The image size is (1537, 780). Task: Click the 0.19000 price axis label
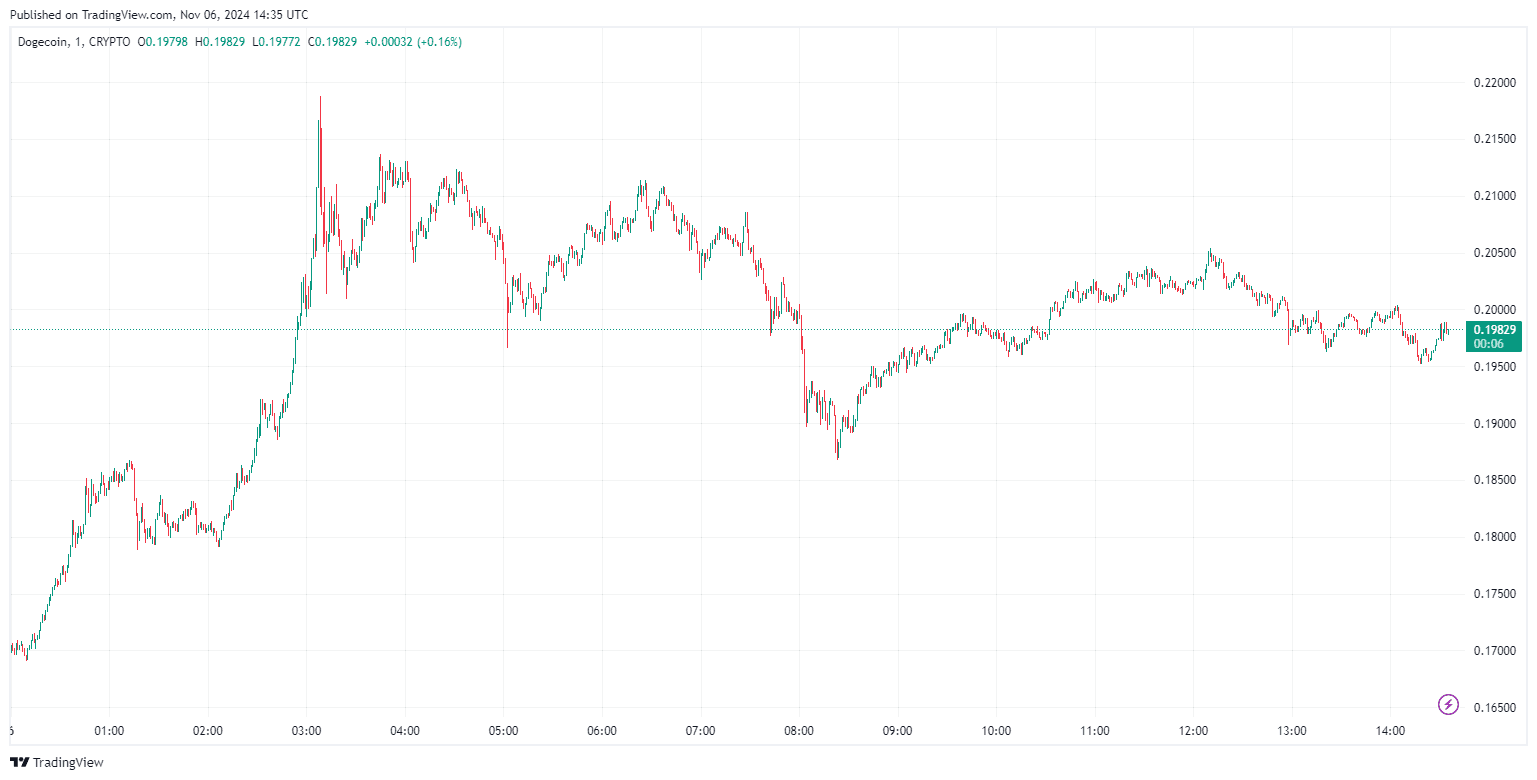(x=1495, y=424)
